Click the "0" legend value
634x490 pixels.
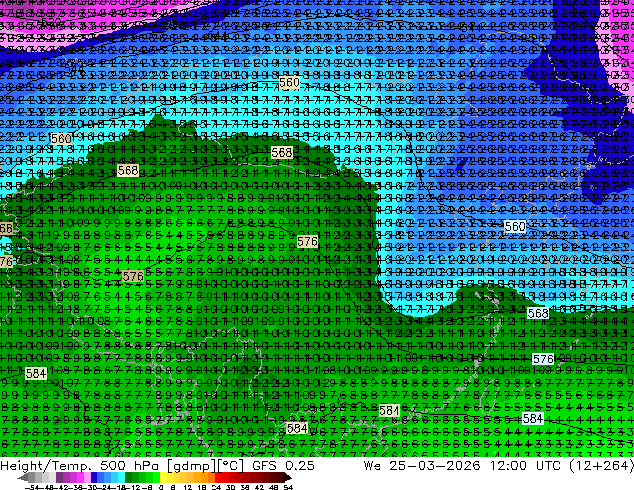click(x=161, y=488)
